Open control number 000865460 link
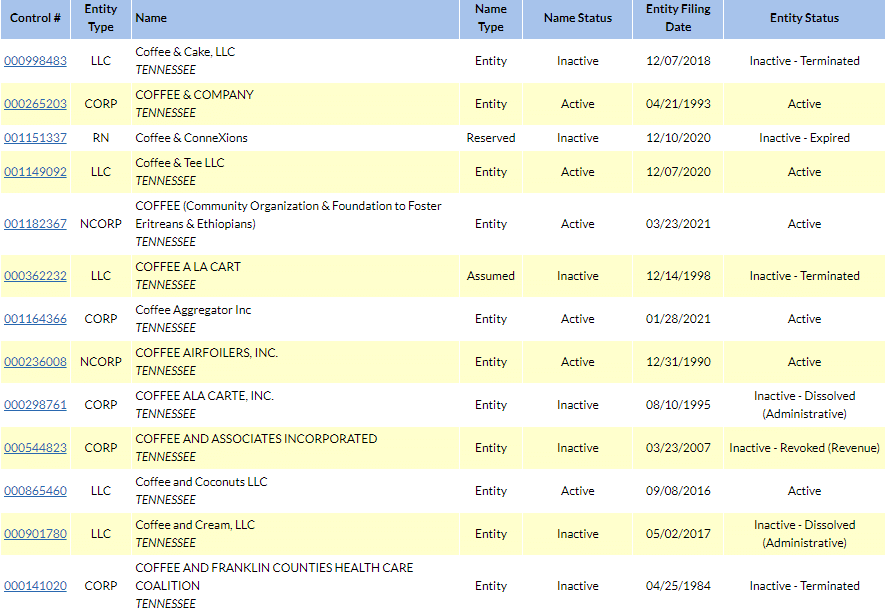 pyautogui.click(x=35, y=491)
